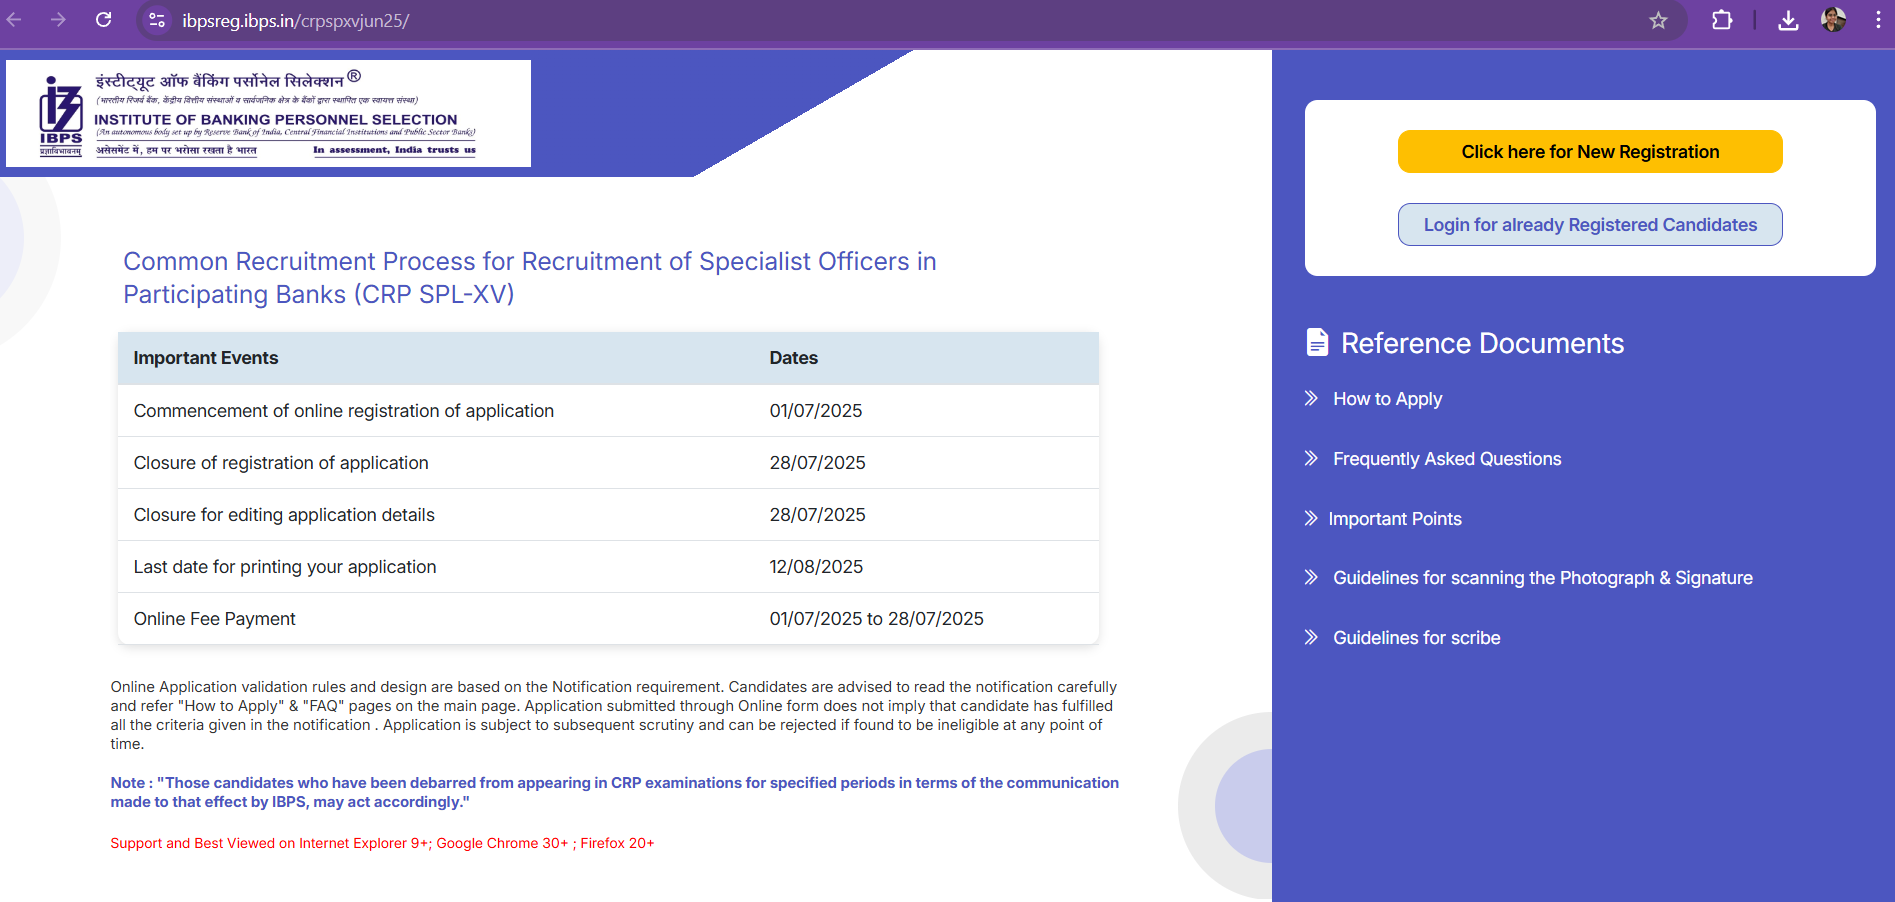Bookmark this page with the star icon
The height and width of the screenshot is (902, 1895).
(1658, 20)
